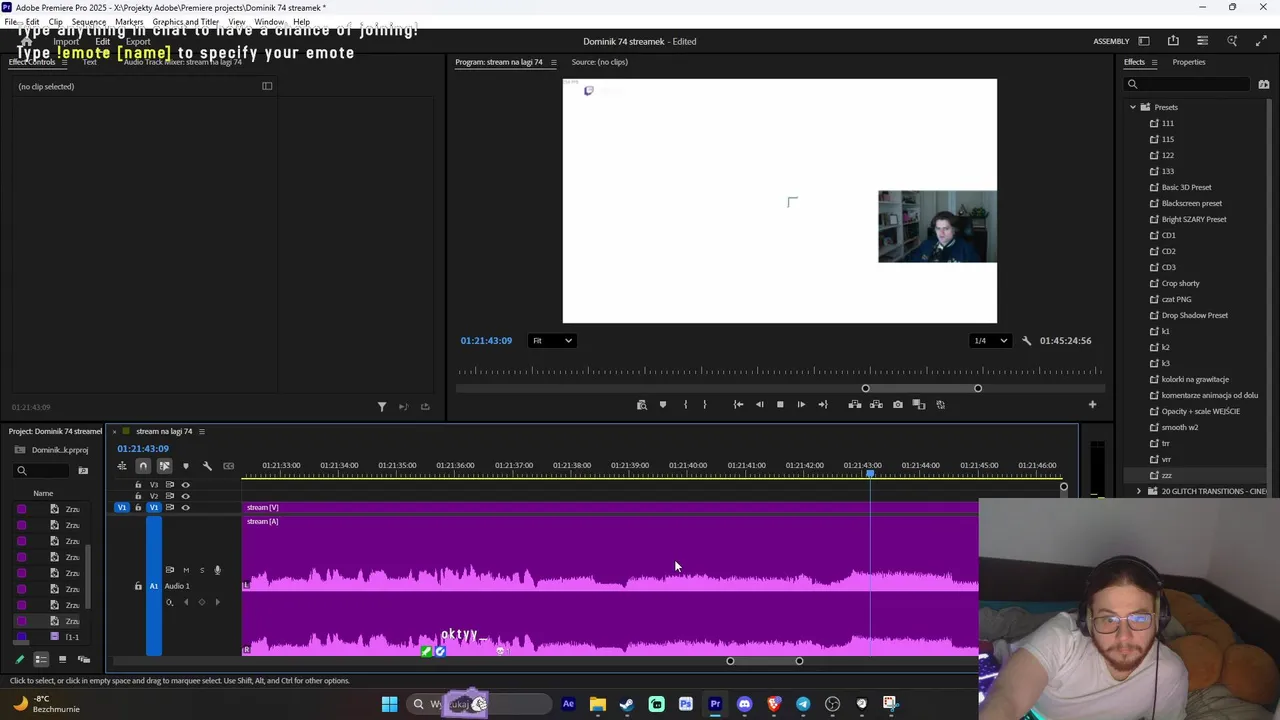Open Edit Workspaces list icon
1280x720 pixels.
tap(1202, 41)
